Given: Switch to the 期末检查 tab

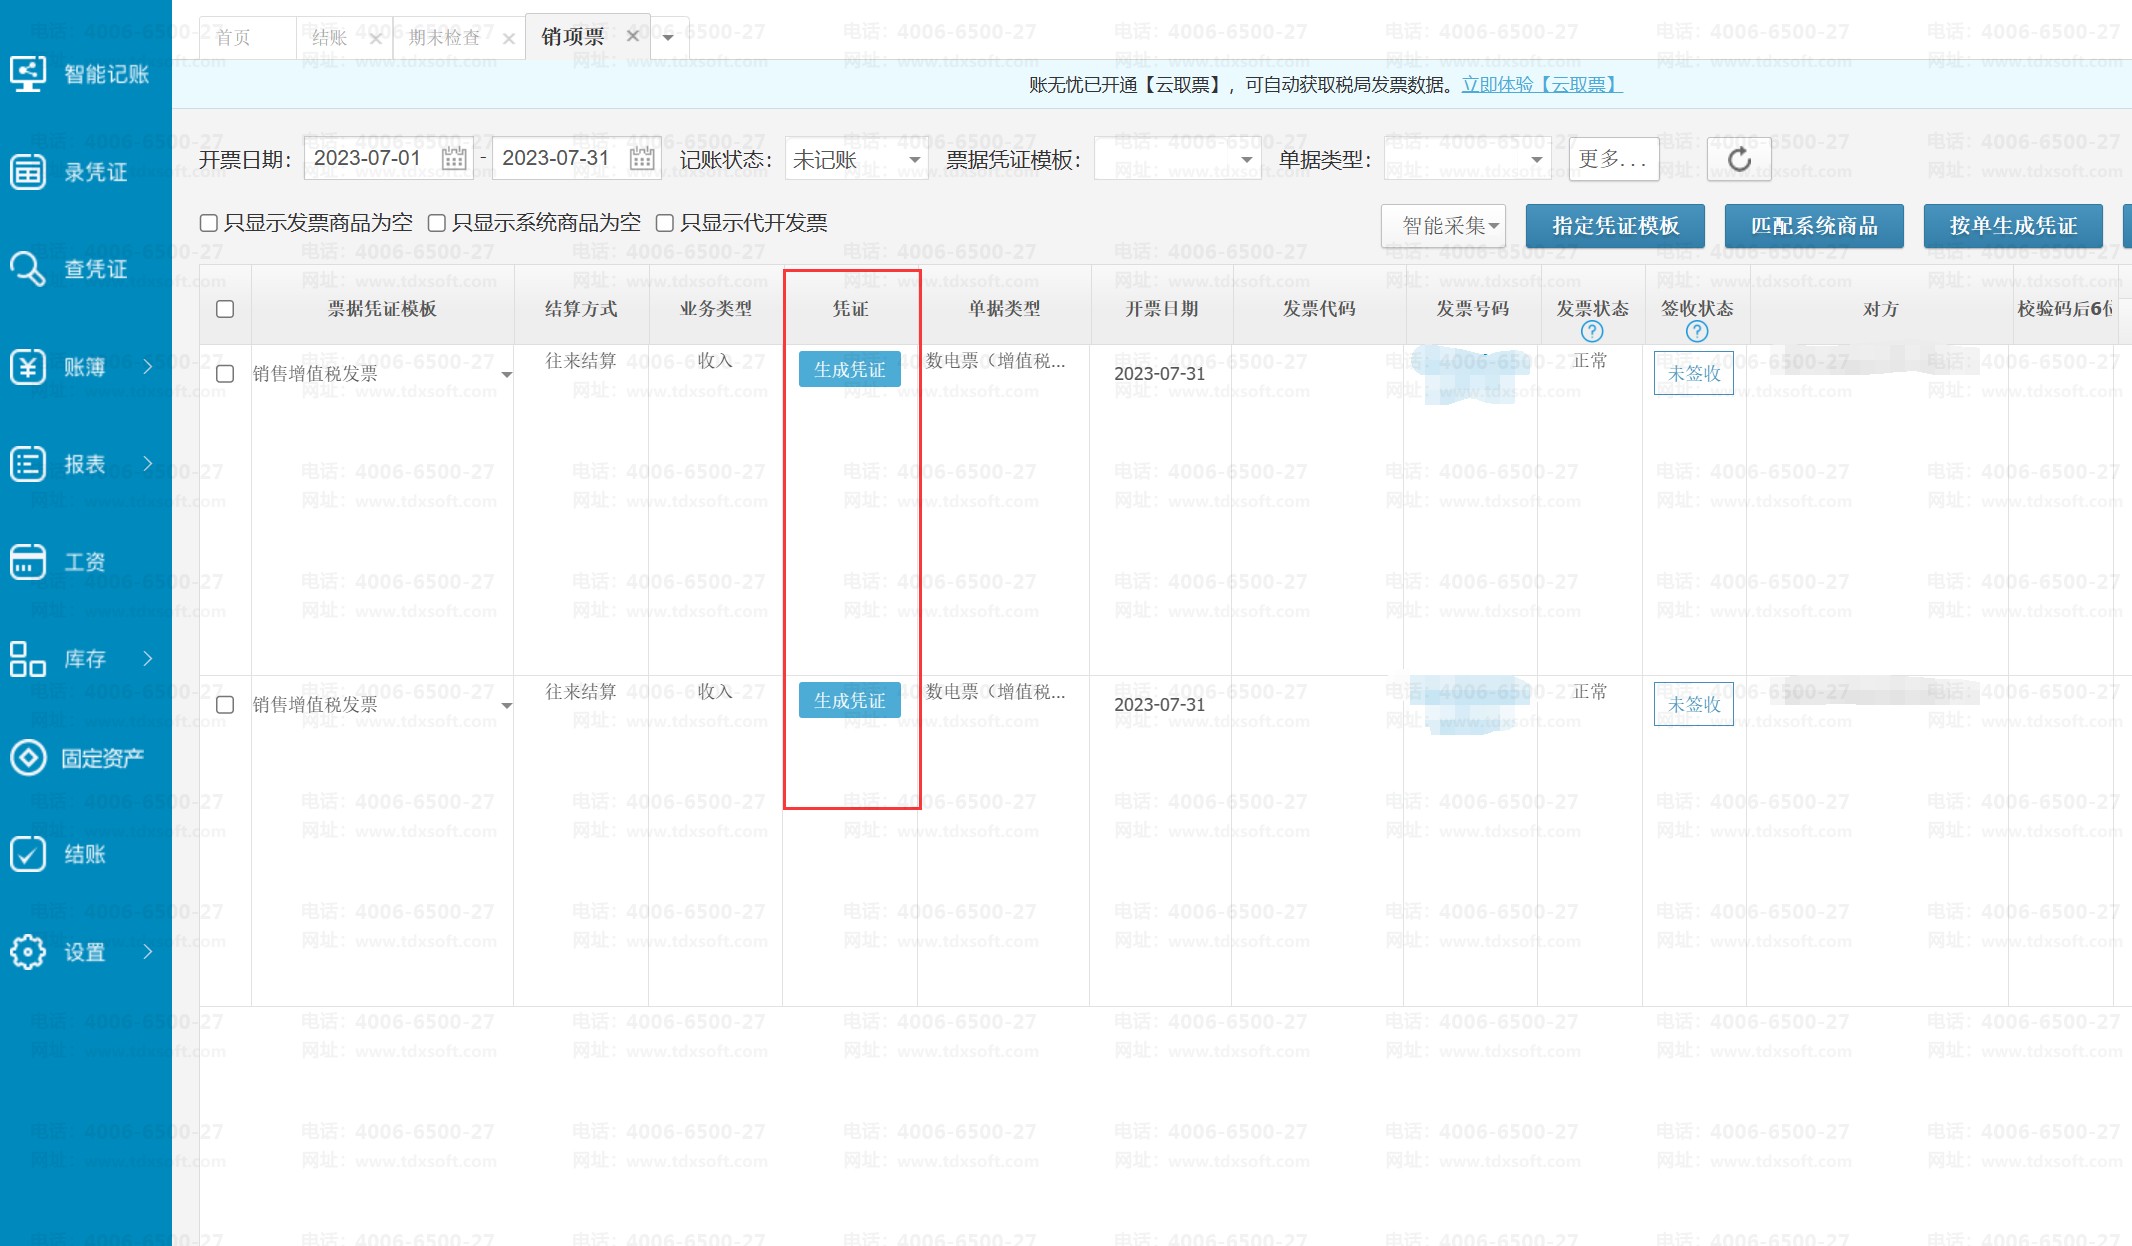Looking at the screenshot, I should [x=444, y=38].
